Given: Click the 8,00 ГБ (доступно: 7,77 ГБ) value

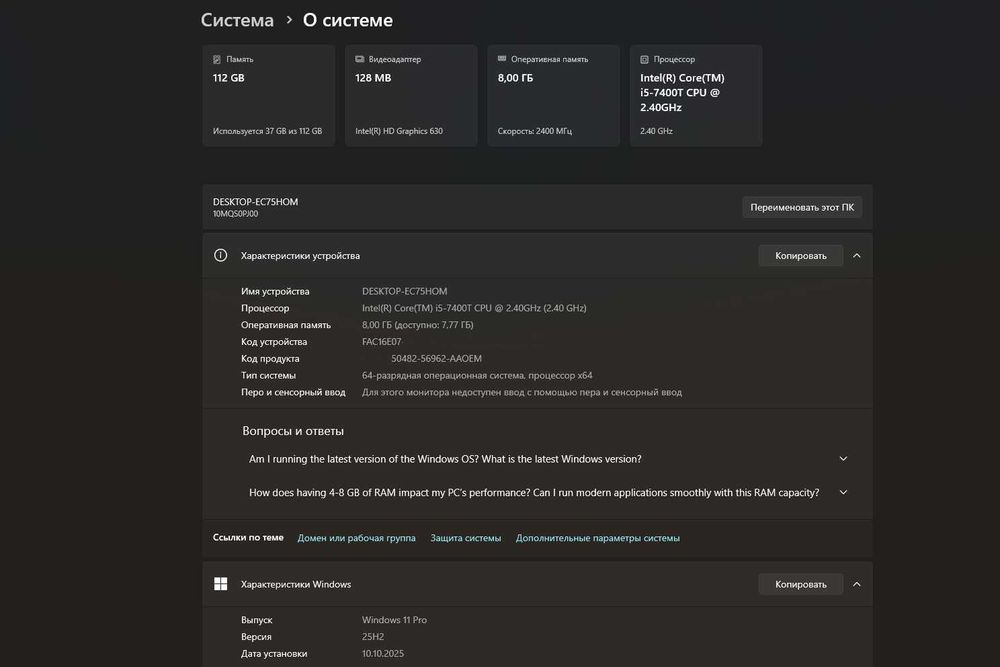Looking at the screenshot, I should (418, 325).
